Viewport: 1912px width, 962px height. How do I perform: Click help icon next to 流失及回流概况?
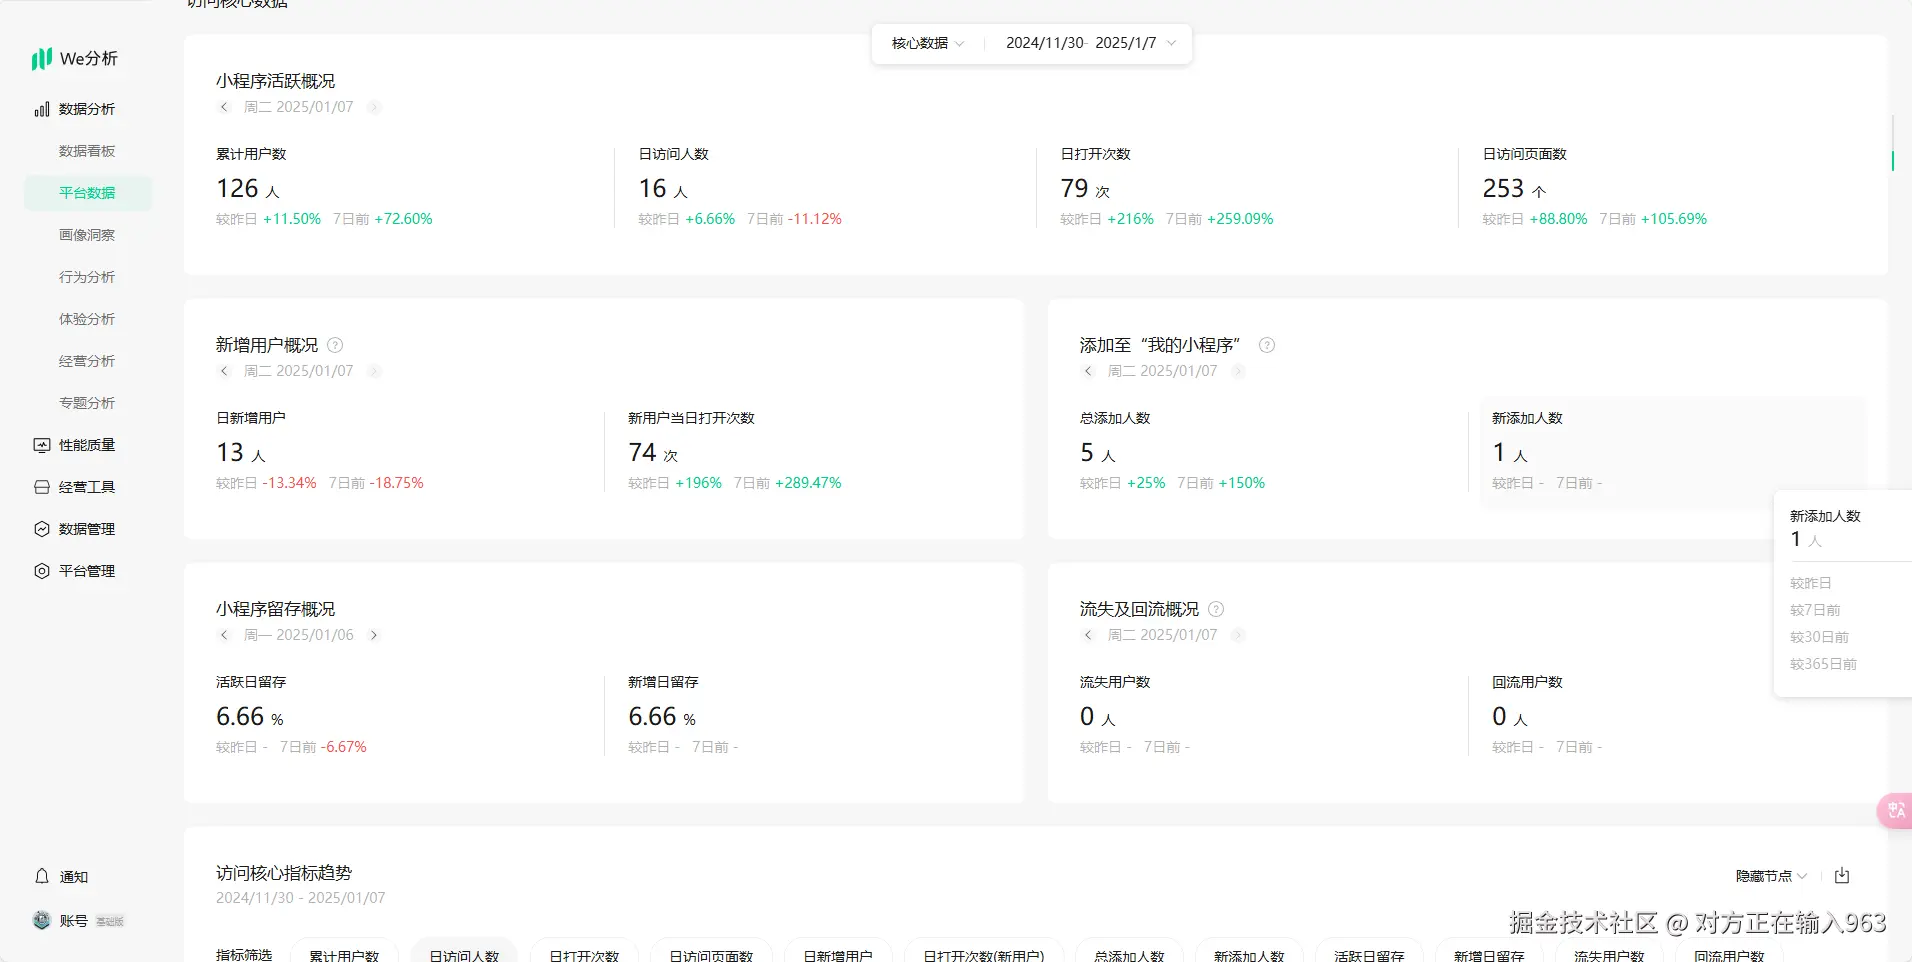click(x=1216, y=609)
